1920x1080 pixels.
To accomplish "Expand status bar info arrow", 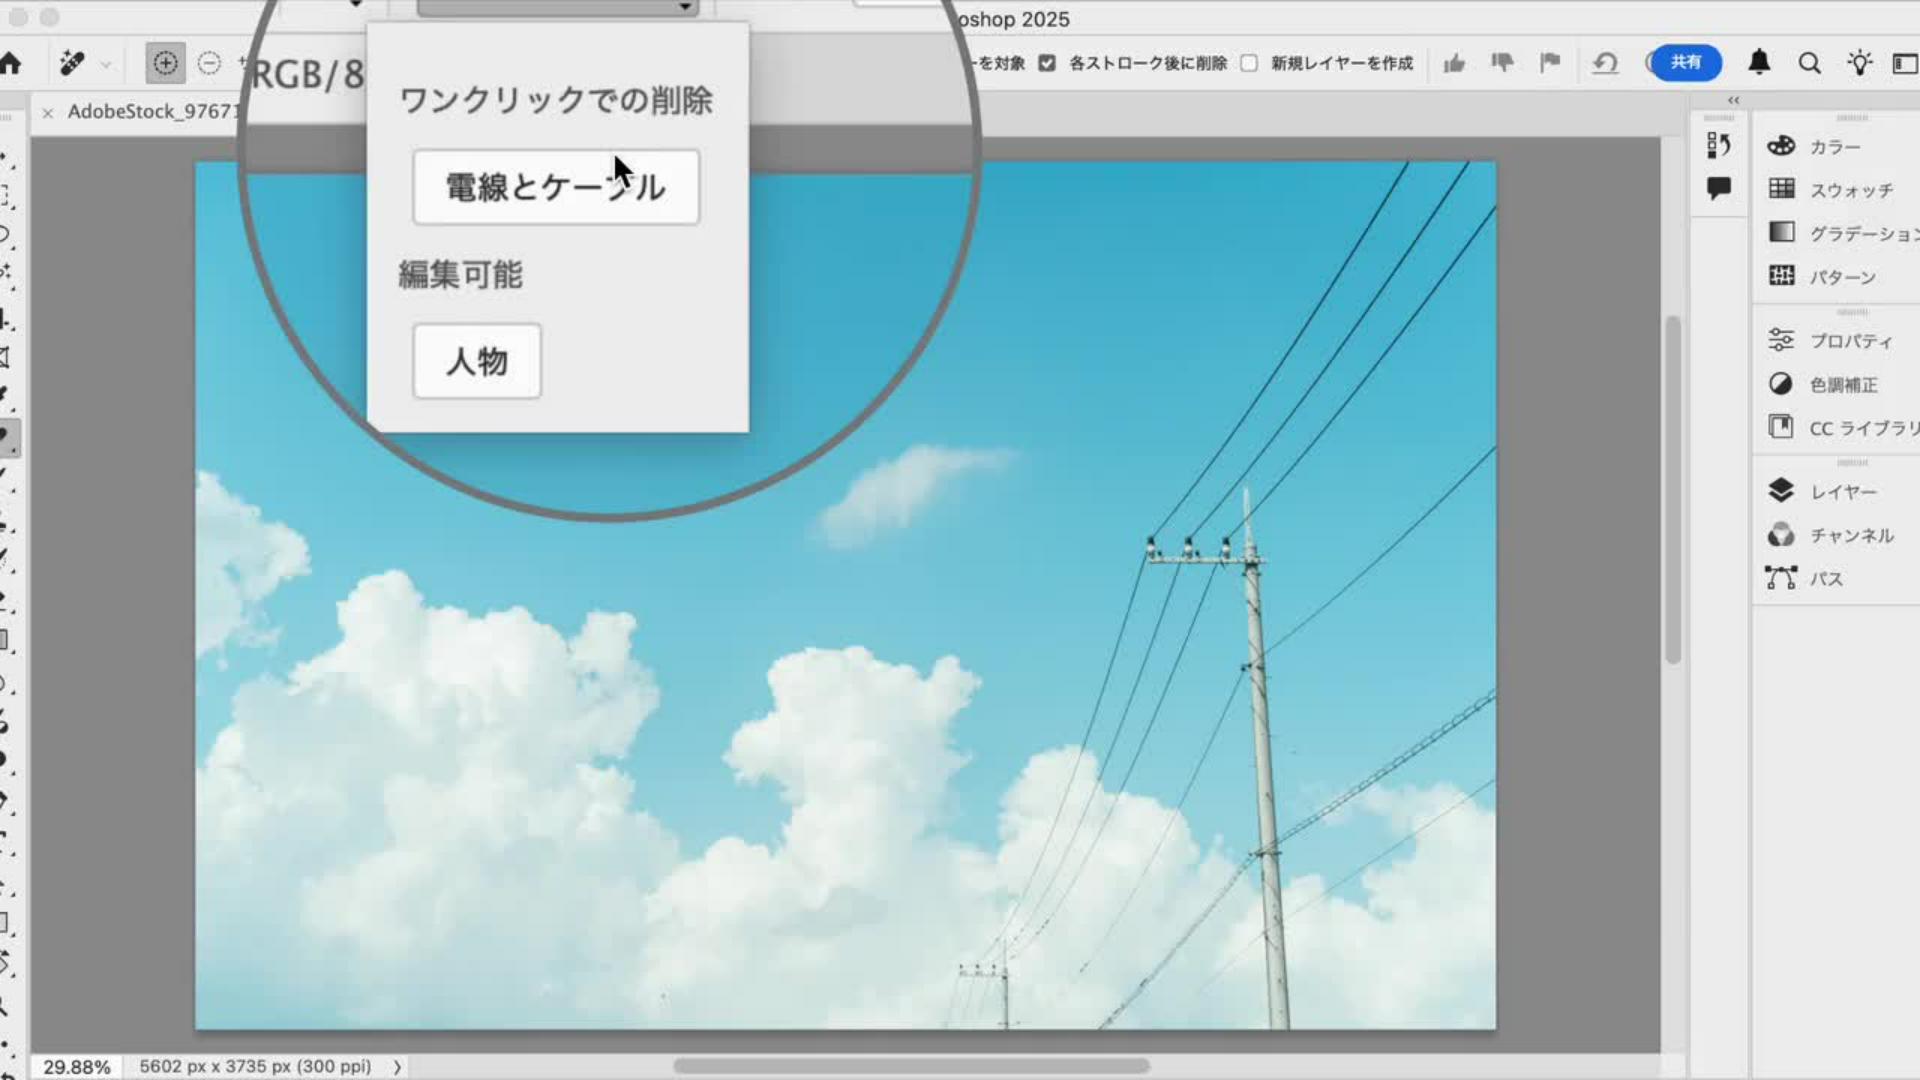I will point(397,1067).
